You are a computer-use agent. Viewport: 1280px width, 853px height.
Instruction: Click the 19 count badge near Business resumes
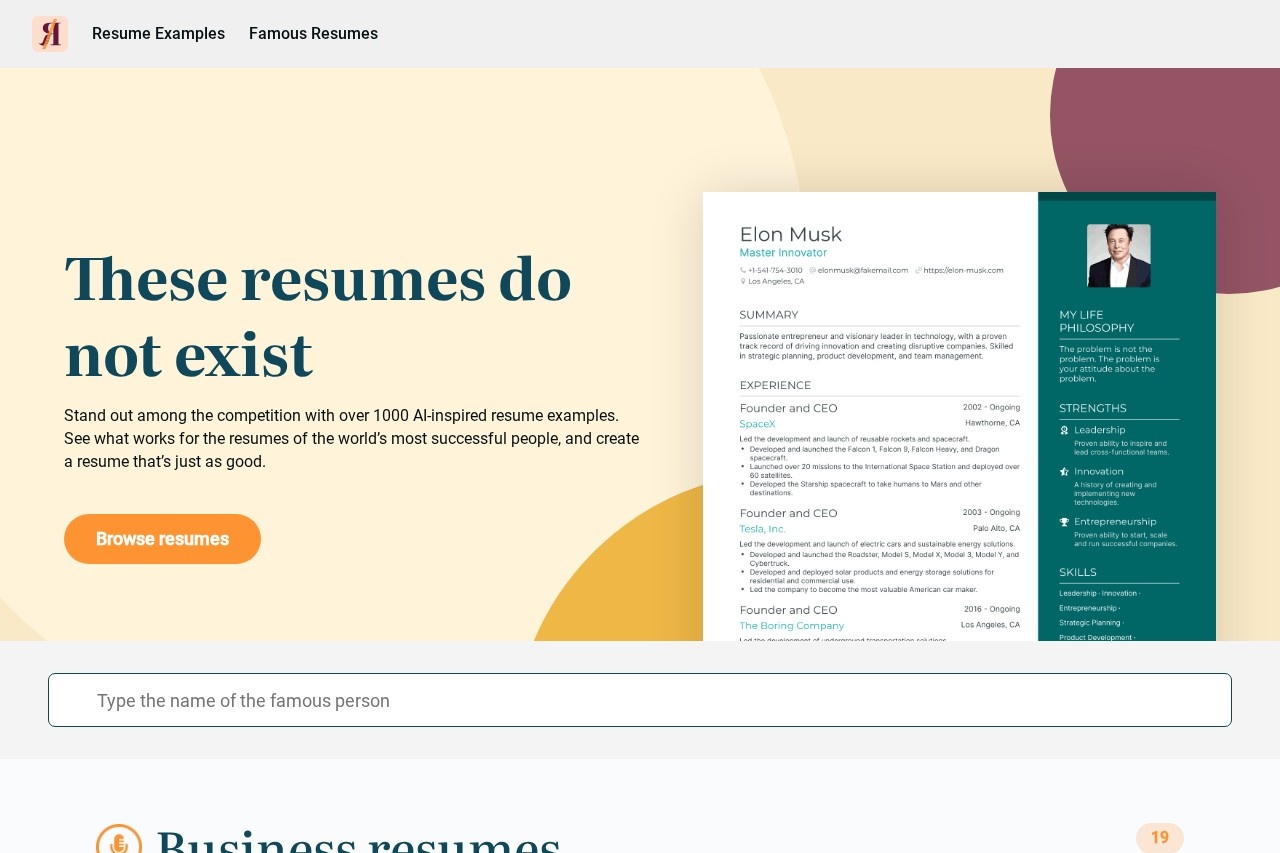click(x=1159, y=837)
